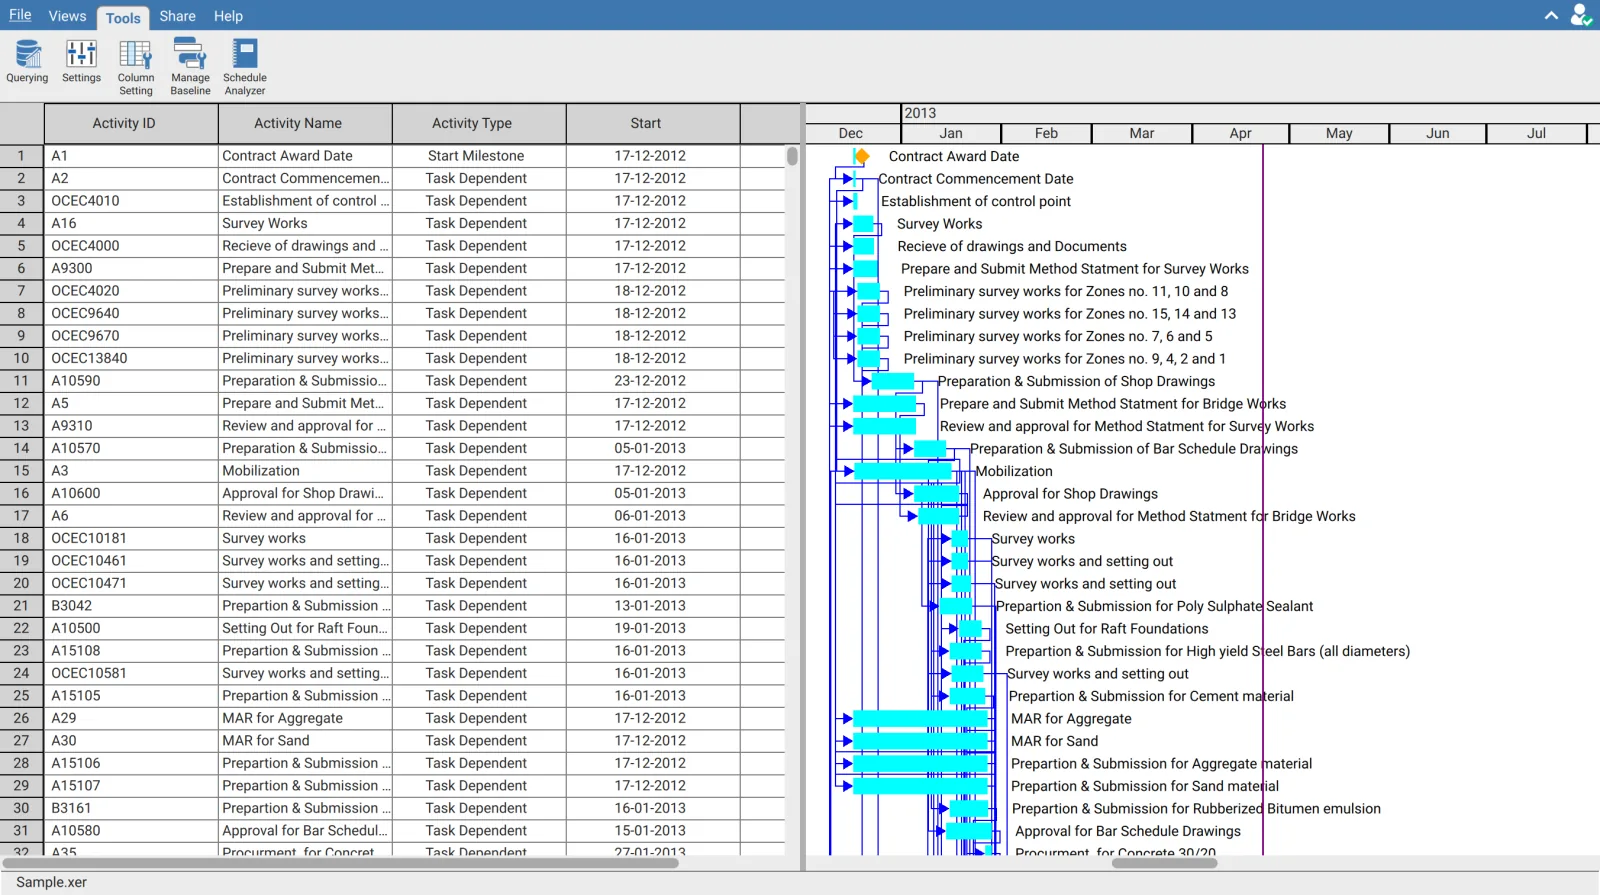Click the Activity ID column header
This screenshot has height=895, width=1600.
[x=131, y=123]
